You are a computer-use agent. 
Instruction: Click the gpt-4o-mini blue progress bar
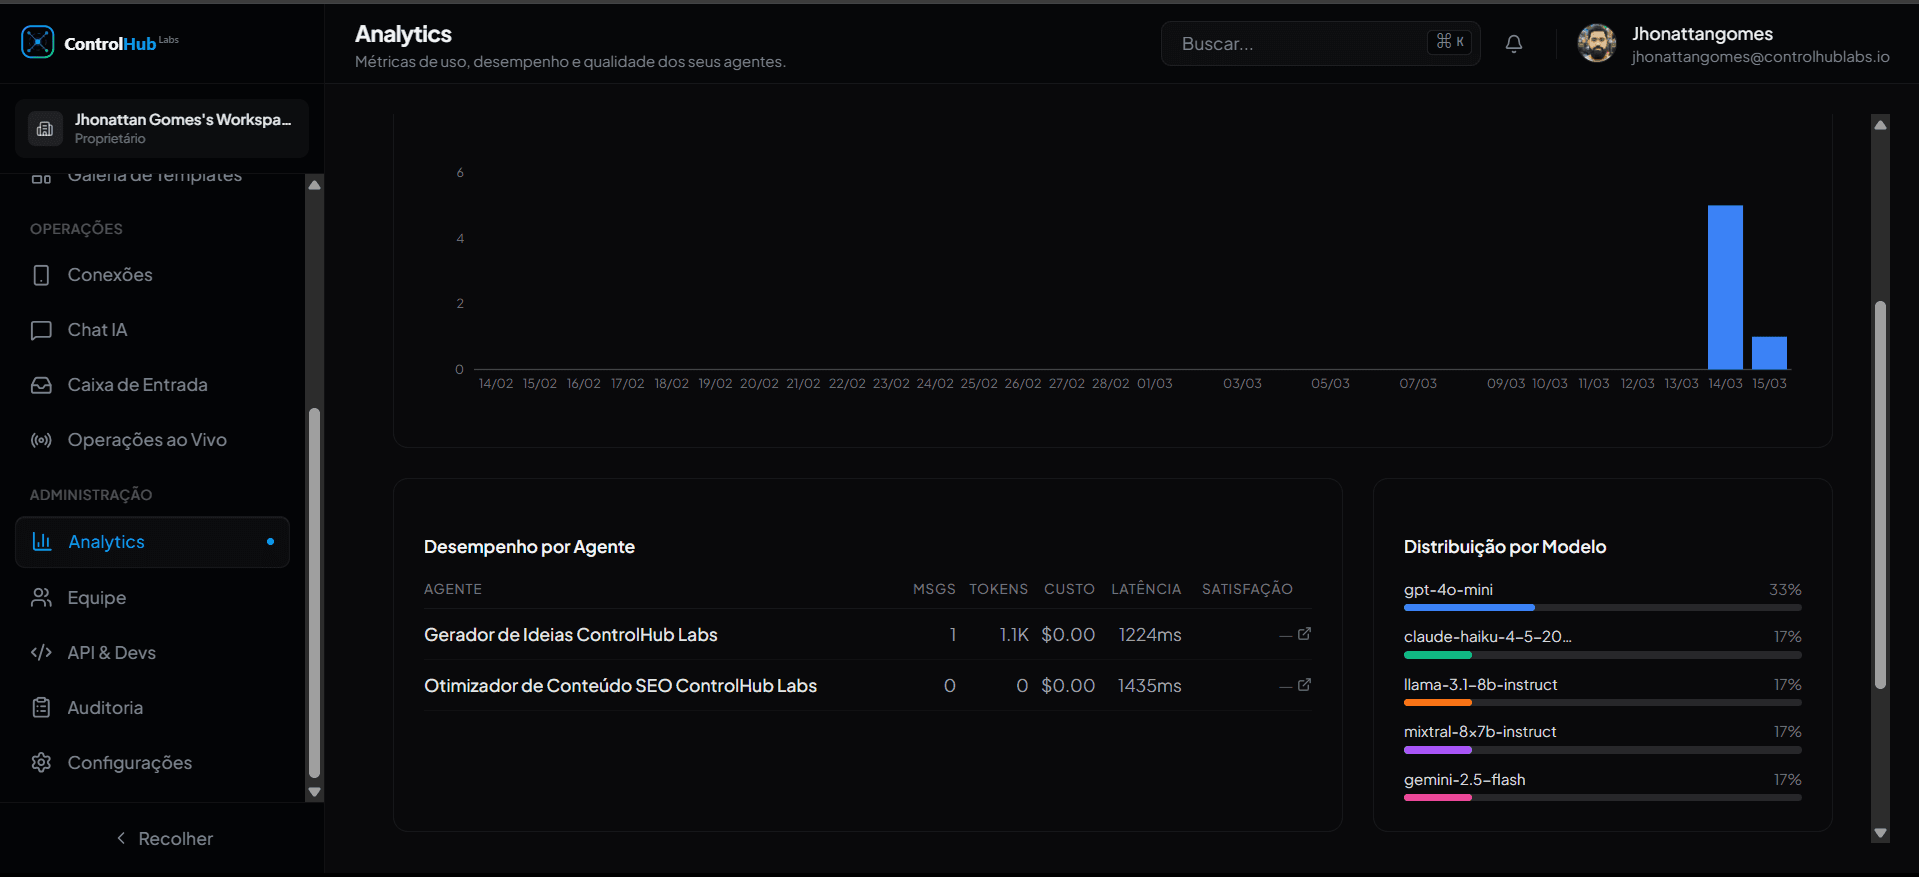1469,607
